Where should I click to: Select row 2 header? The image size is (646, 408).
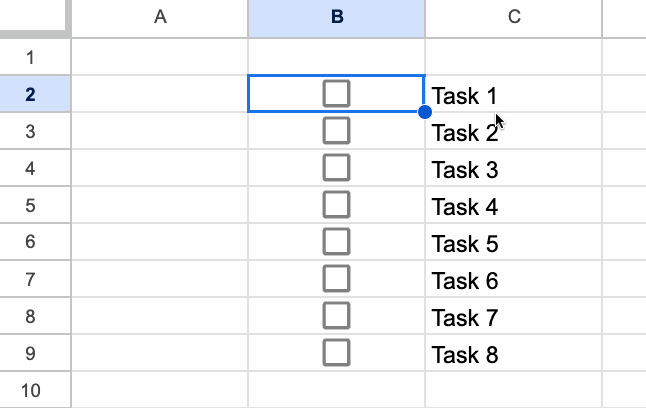(x=29, y=94)
